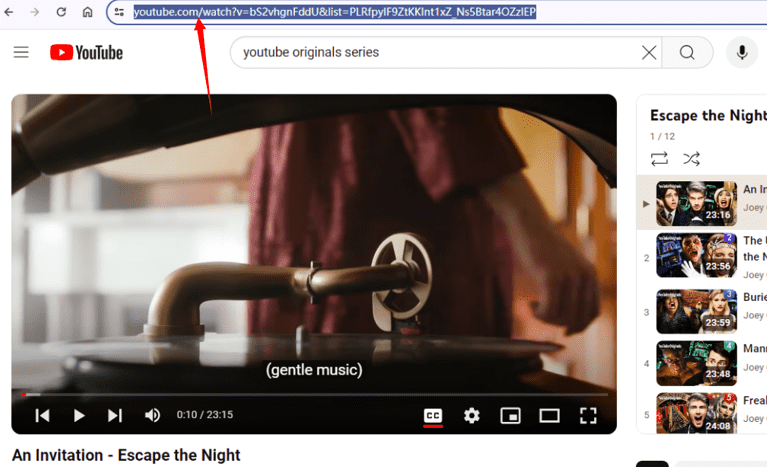Enter full screen mode
767x468 pixels.
(x=588, y=415)
